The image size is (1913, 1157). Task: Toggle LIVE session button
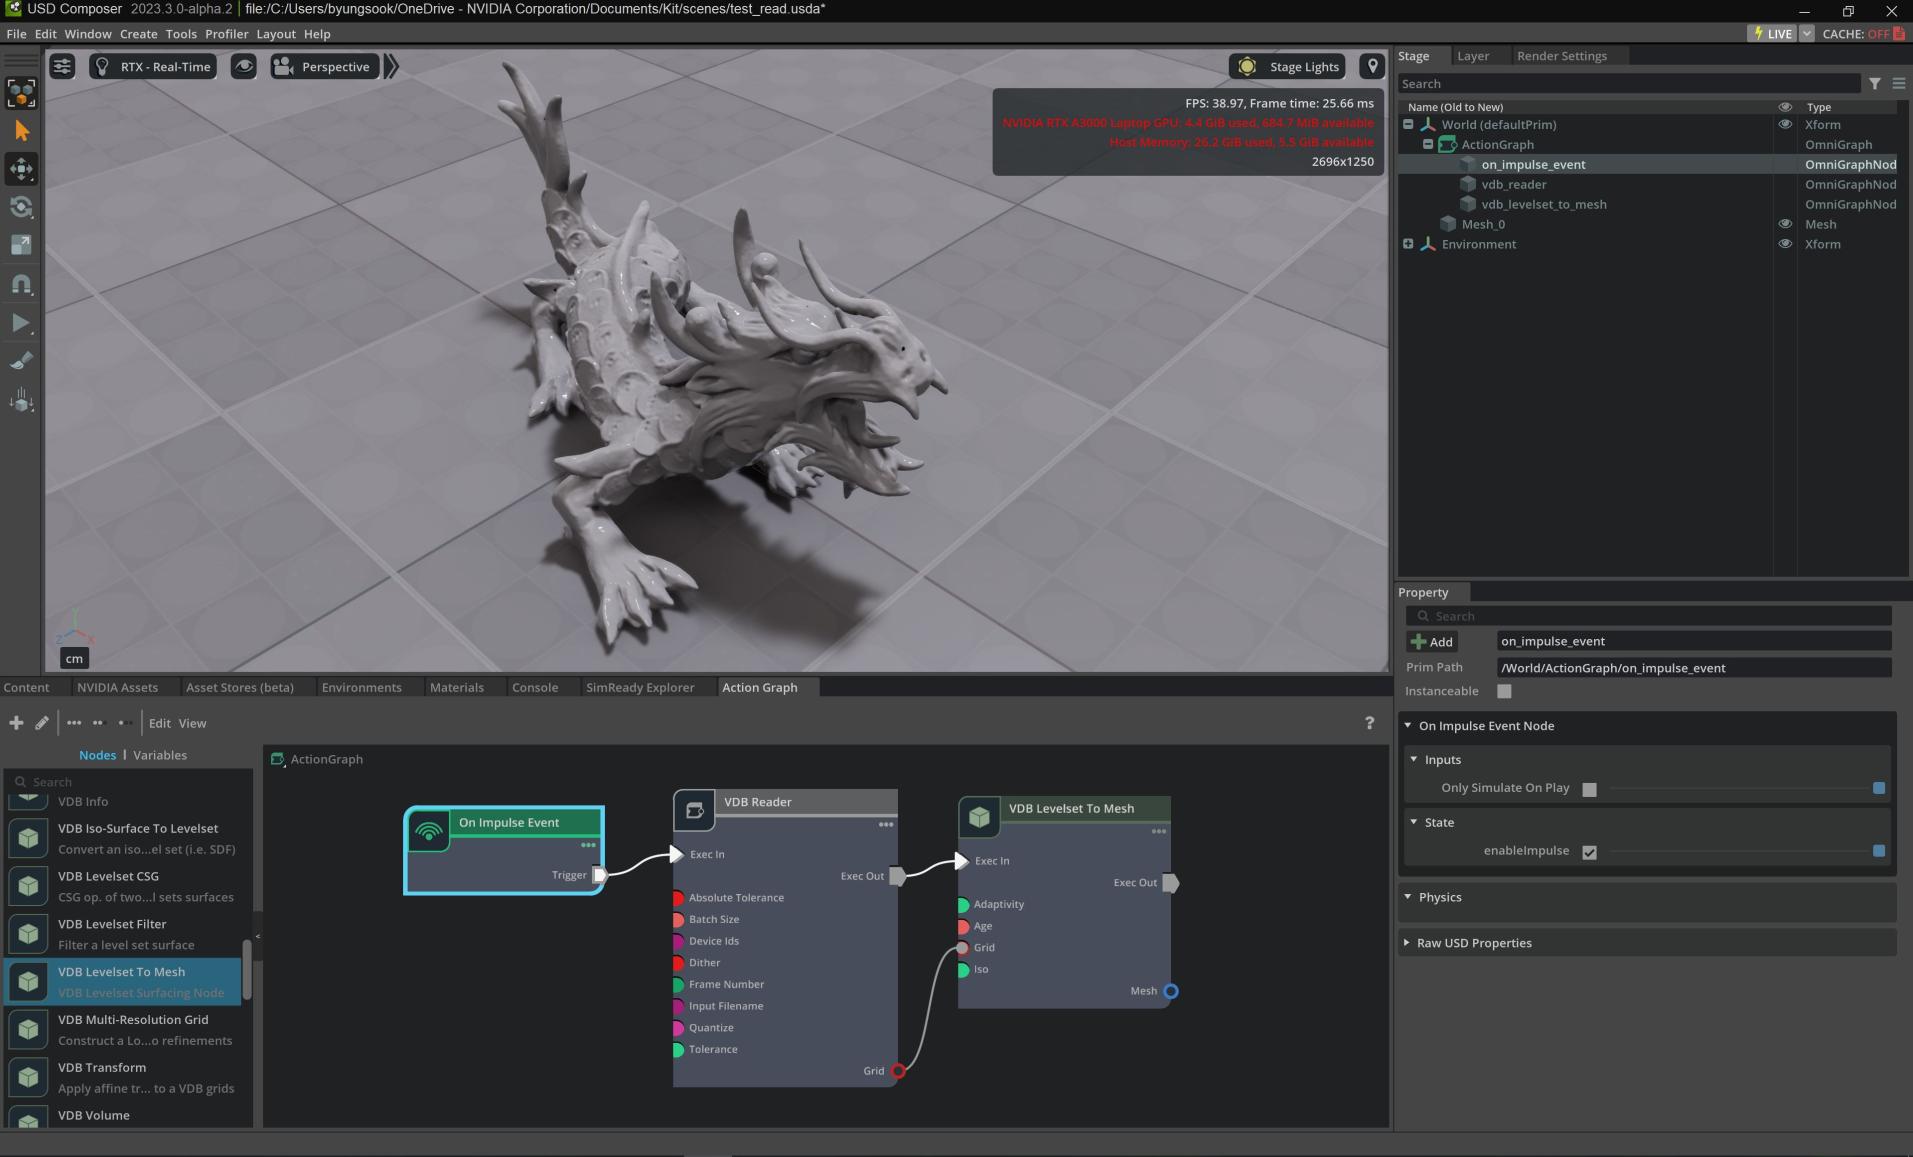click(1773, 34)
